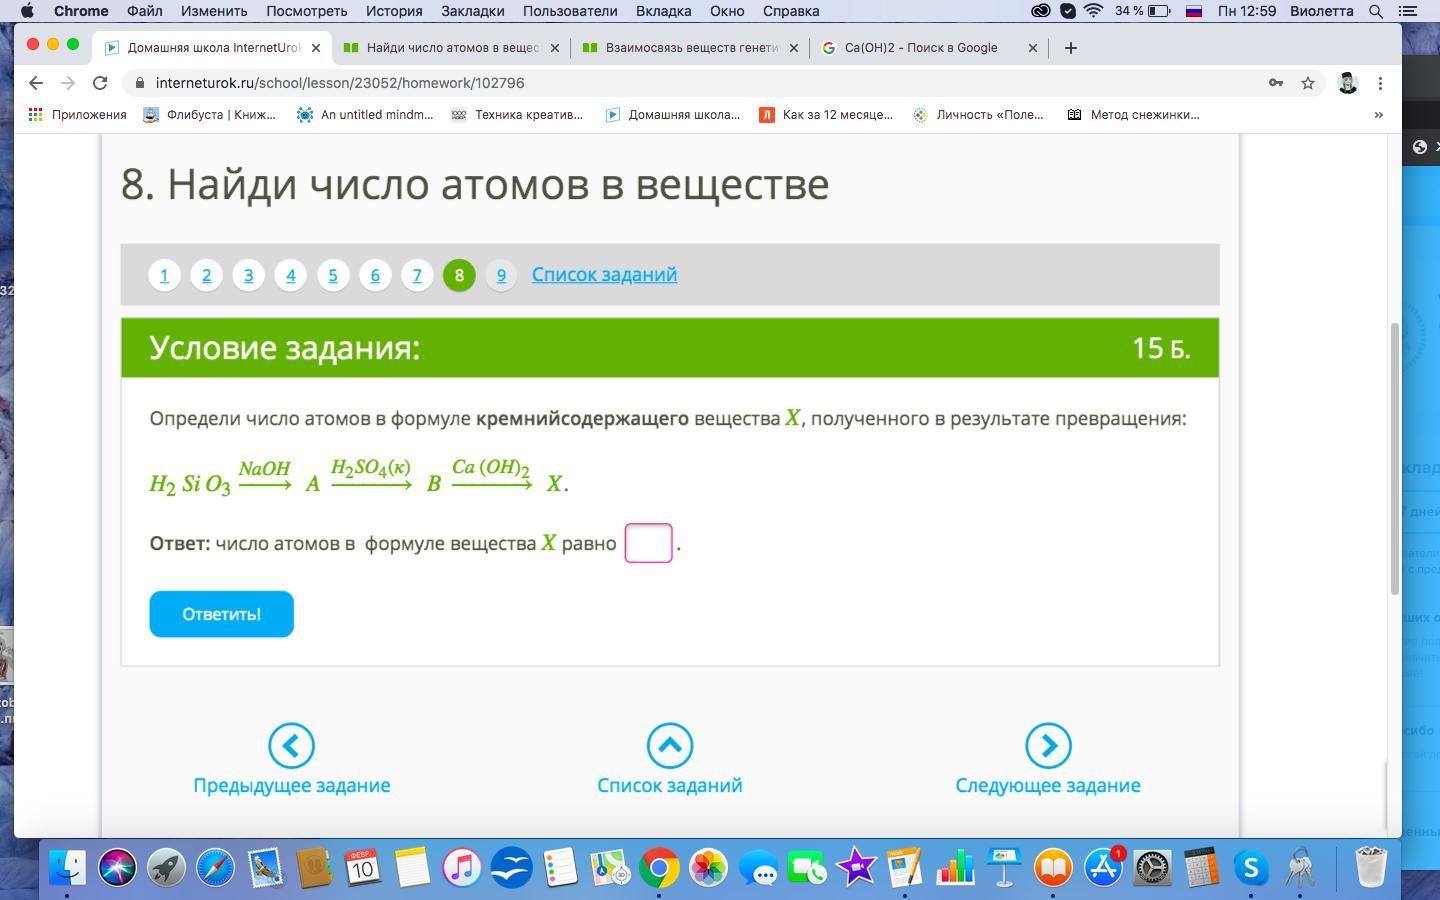Open the battery status menu
The width and height of the screenshot is (1440, 900).
click(1143, 11)
